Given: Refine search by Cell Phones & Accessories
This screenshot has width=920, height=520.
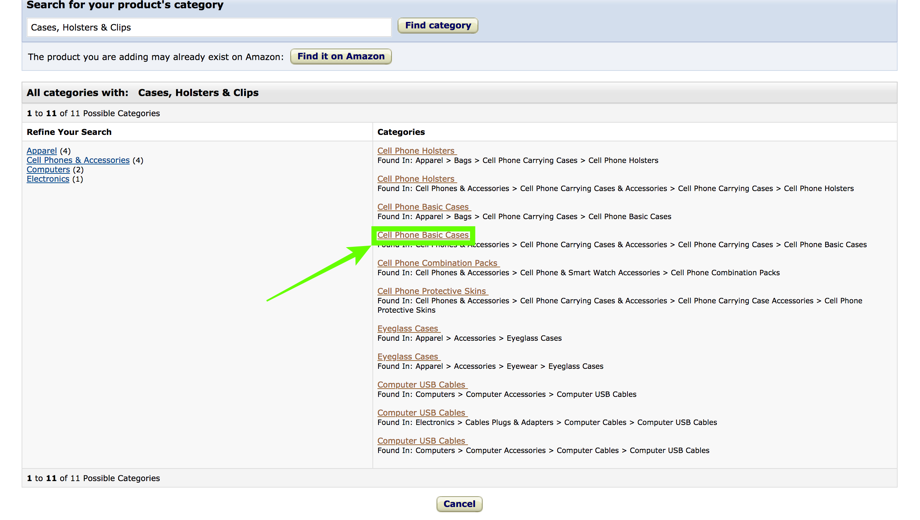Looking at the screenshot, I should (78, 160).
